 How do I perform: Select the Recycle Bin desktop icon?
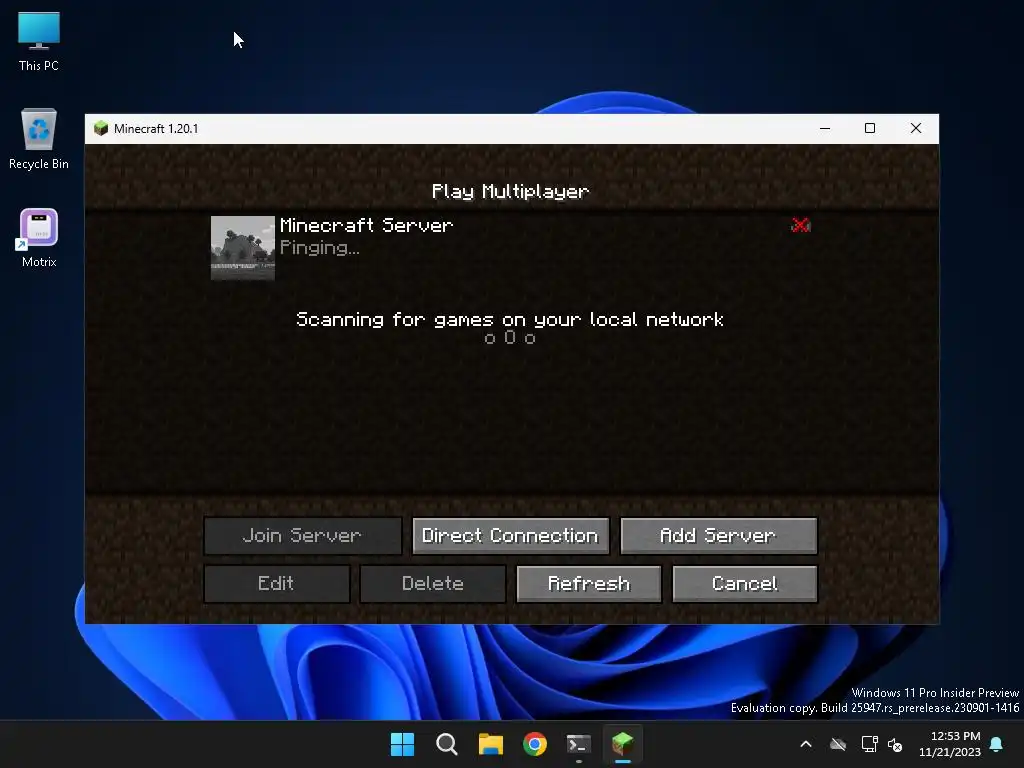click(39, 139)
